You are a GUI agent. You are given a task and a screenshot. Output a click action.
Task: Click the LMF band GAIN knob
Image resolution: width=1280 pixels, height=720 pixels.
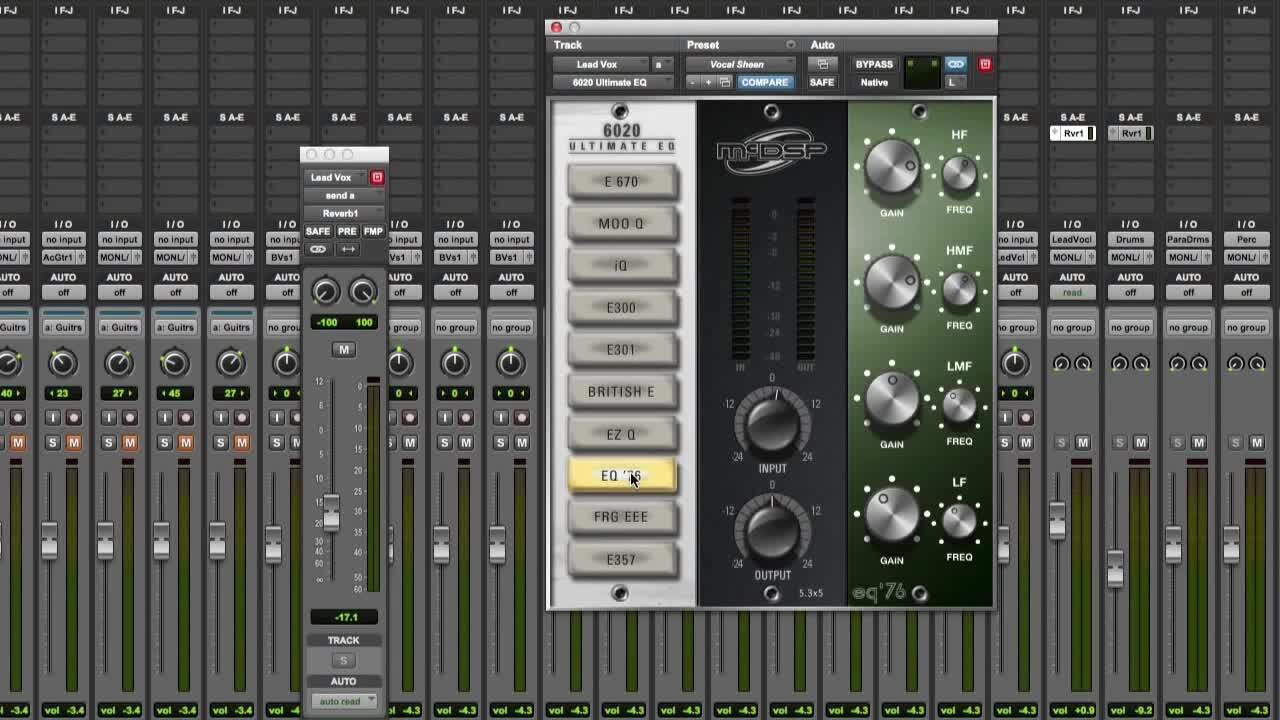(x=891, y=400)
